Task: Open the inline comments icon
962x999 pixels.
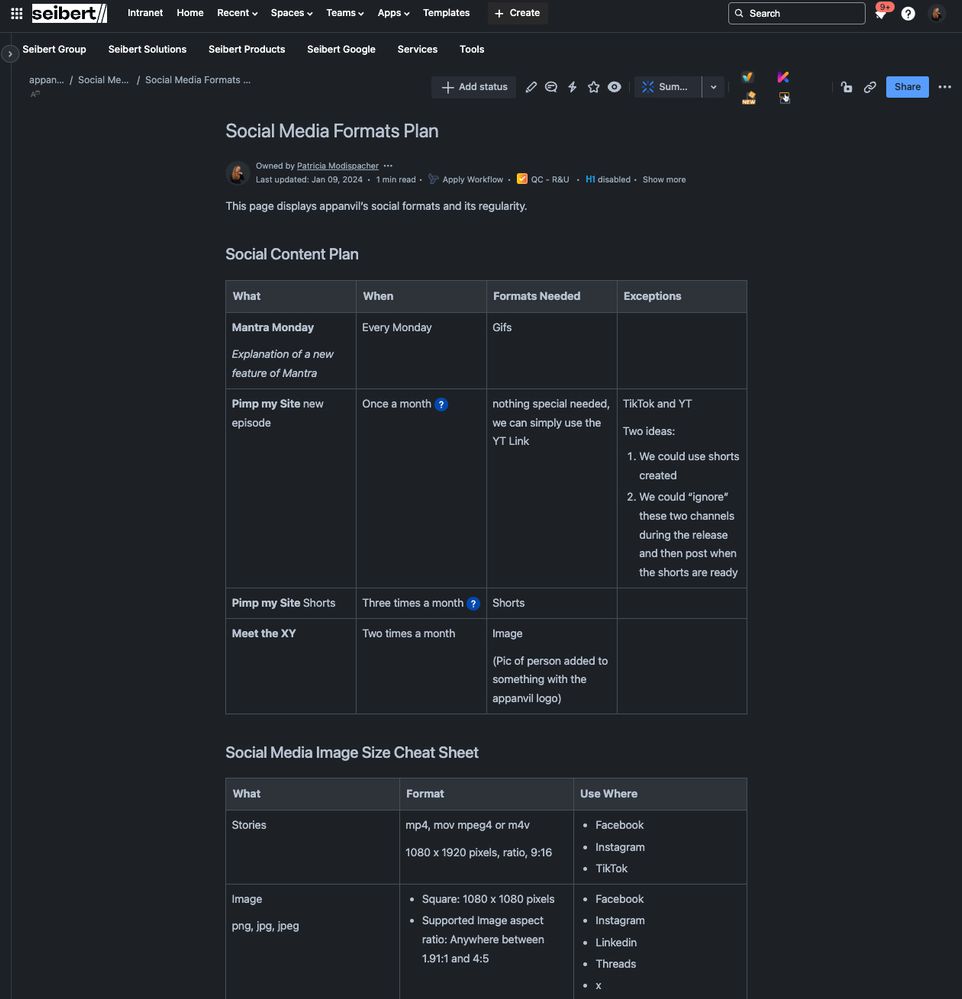Action: [551, 86]
